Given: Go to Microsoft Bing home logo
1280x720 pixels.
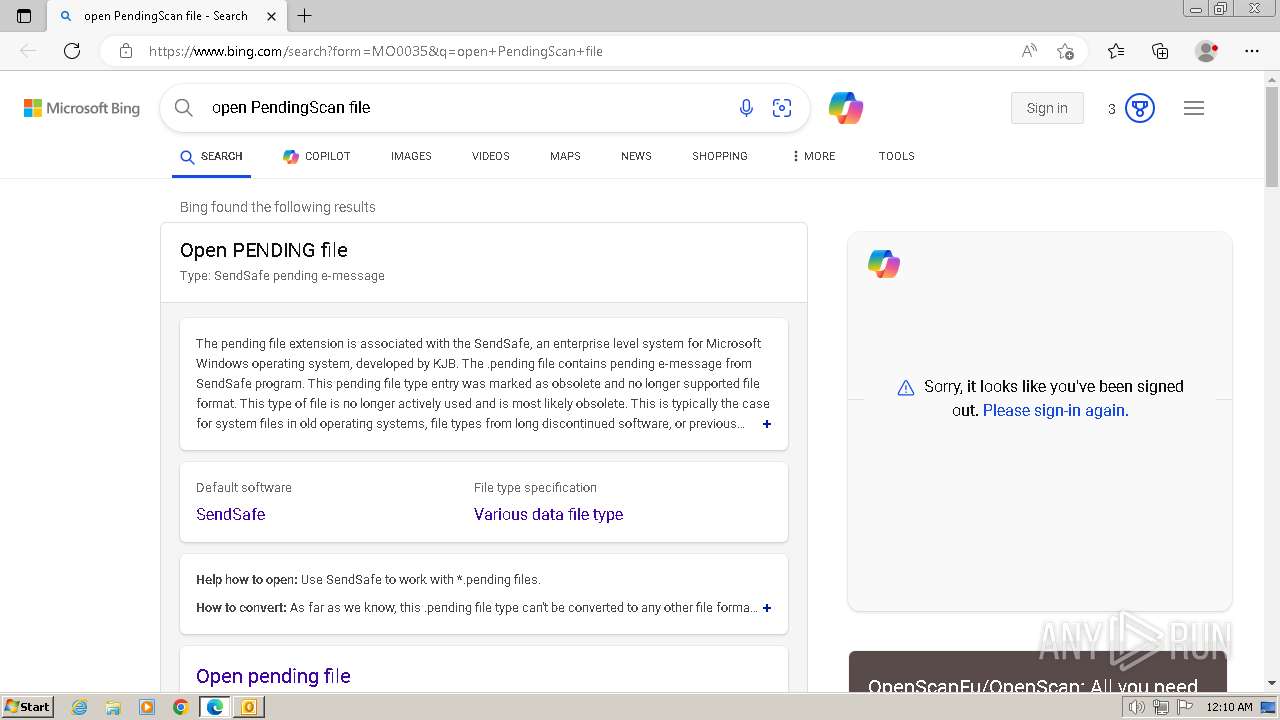Looking at the screenshot, I should point(82,108).
